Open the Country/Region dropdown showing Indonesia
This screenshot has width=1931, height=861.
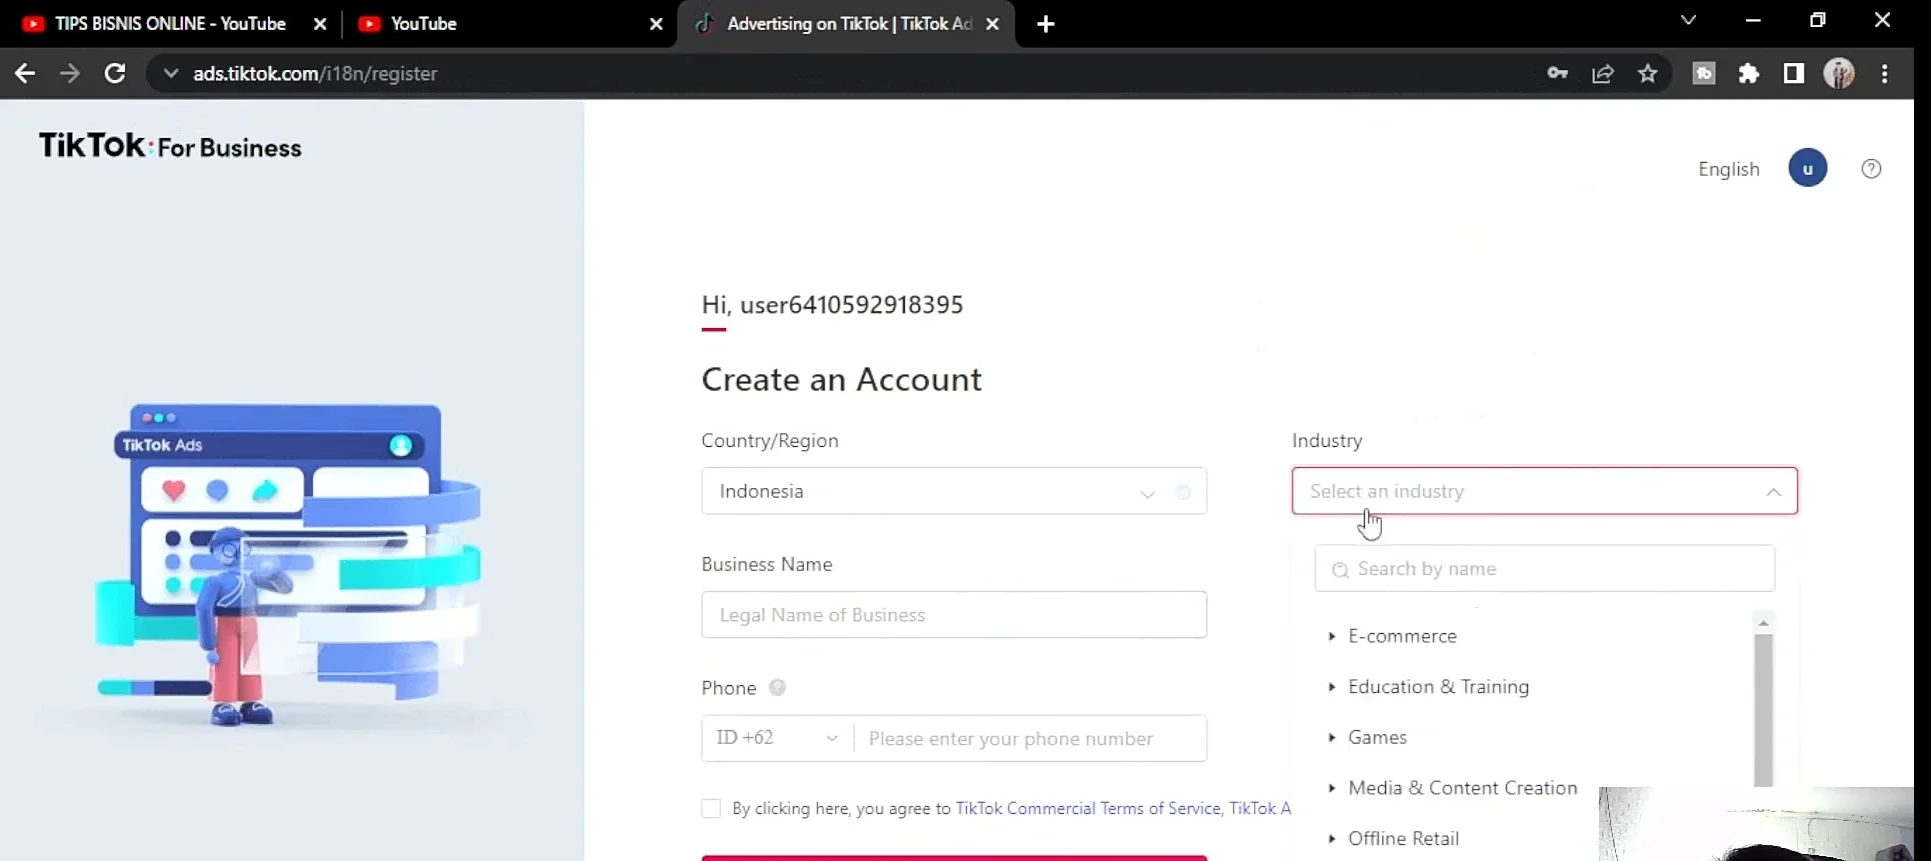click(x=954, y=491)
